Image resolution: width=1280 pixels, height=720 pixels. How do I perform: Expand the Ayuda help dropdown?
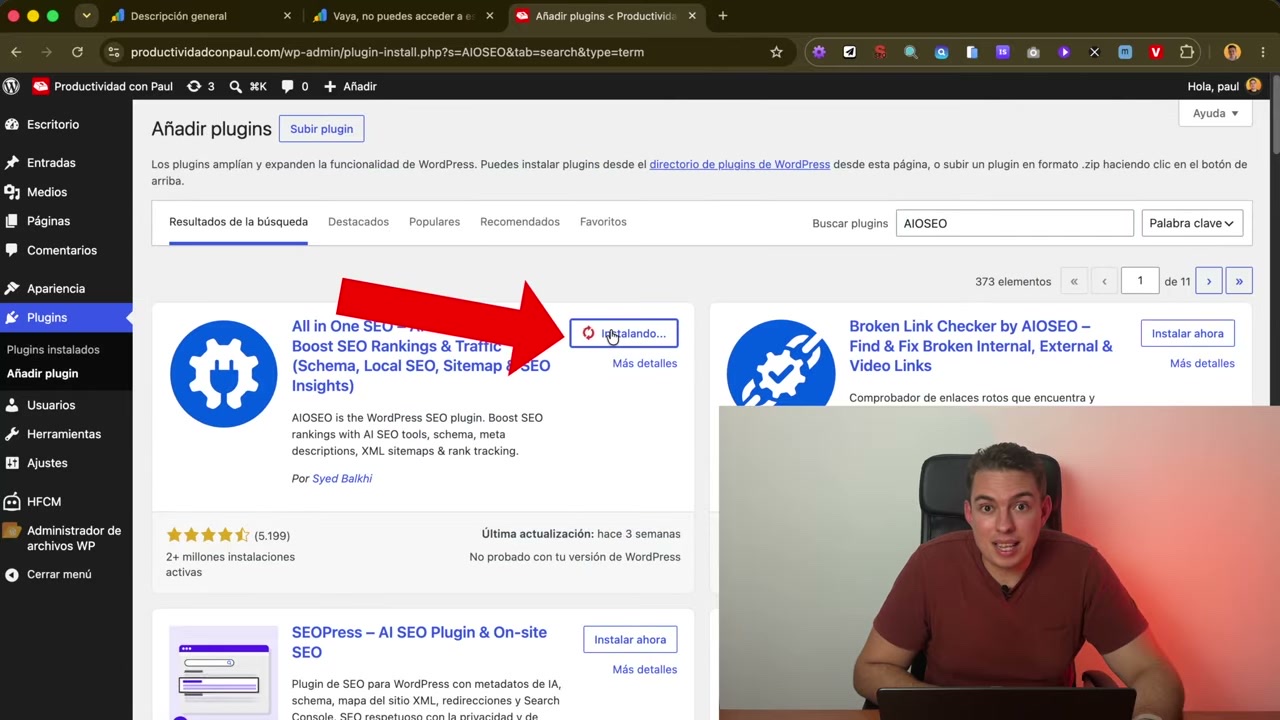click(x=1215, y=113)
